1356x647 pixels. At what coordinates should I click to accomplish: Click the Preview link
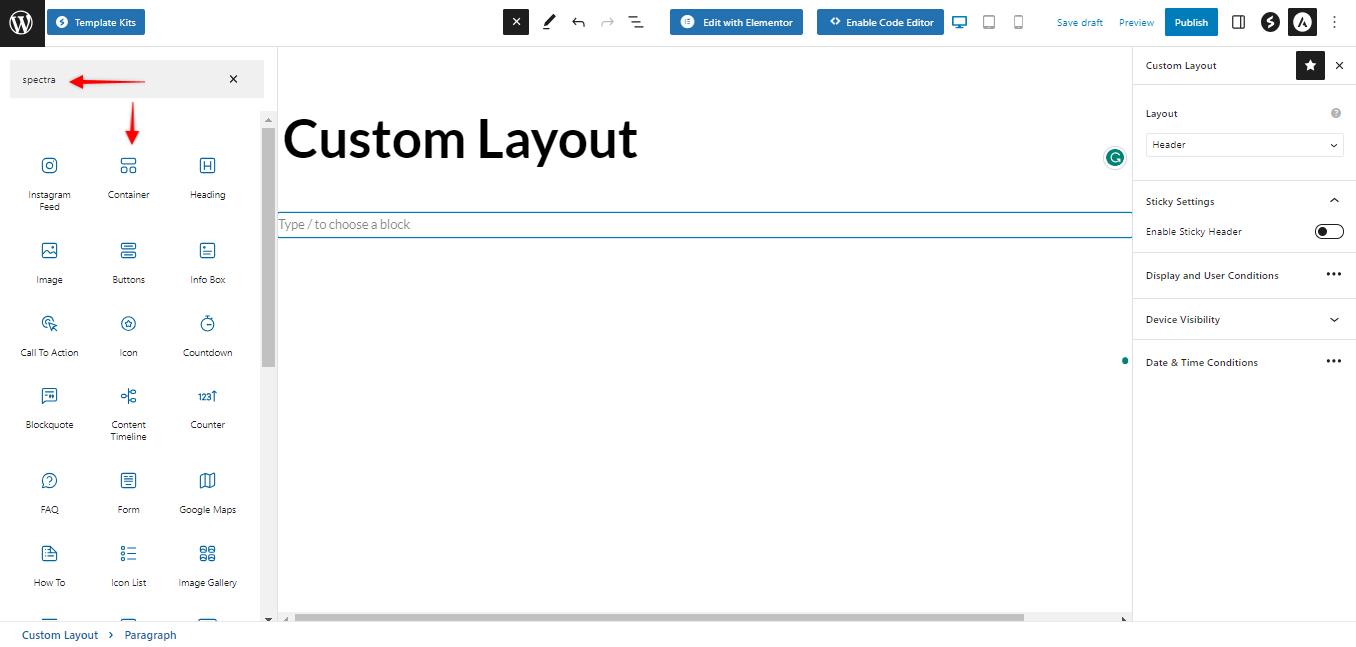1136,22
